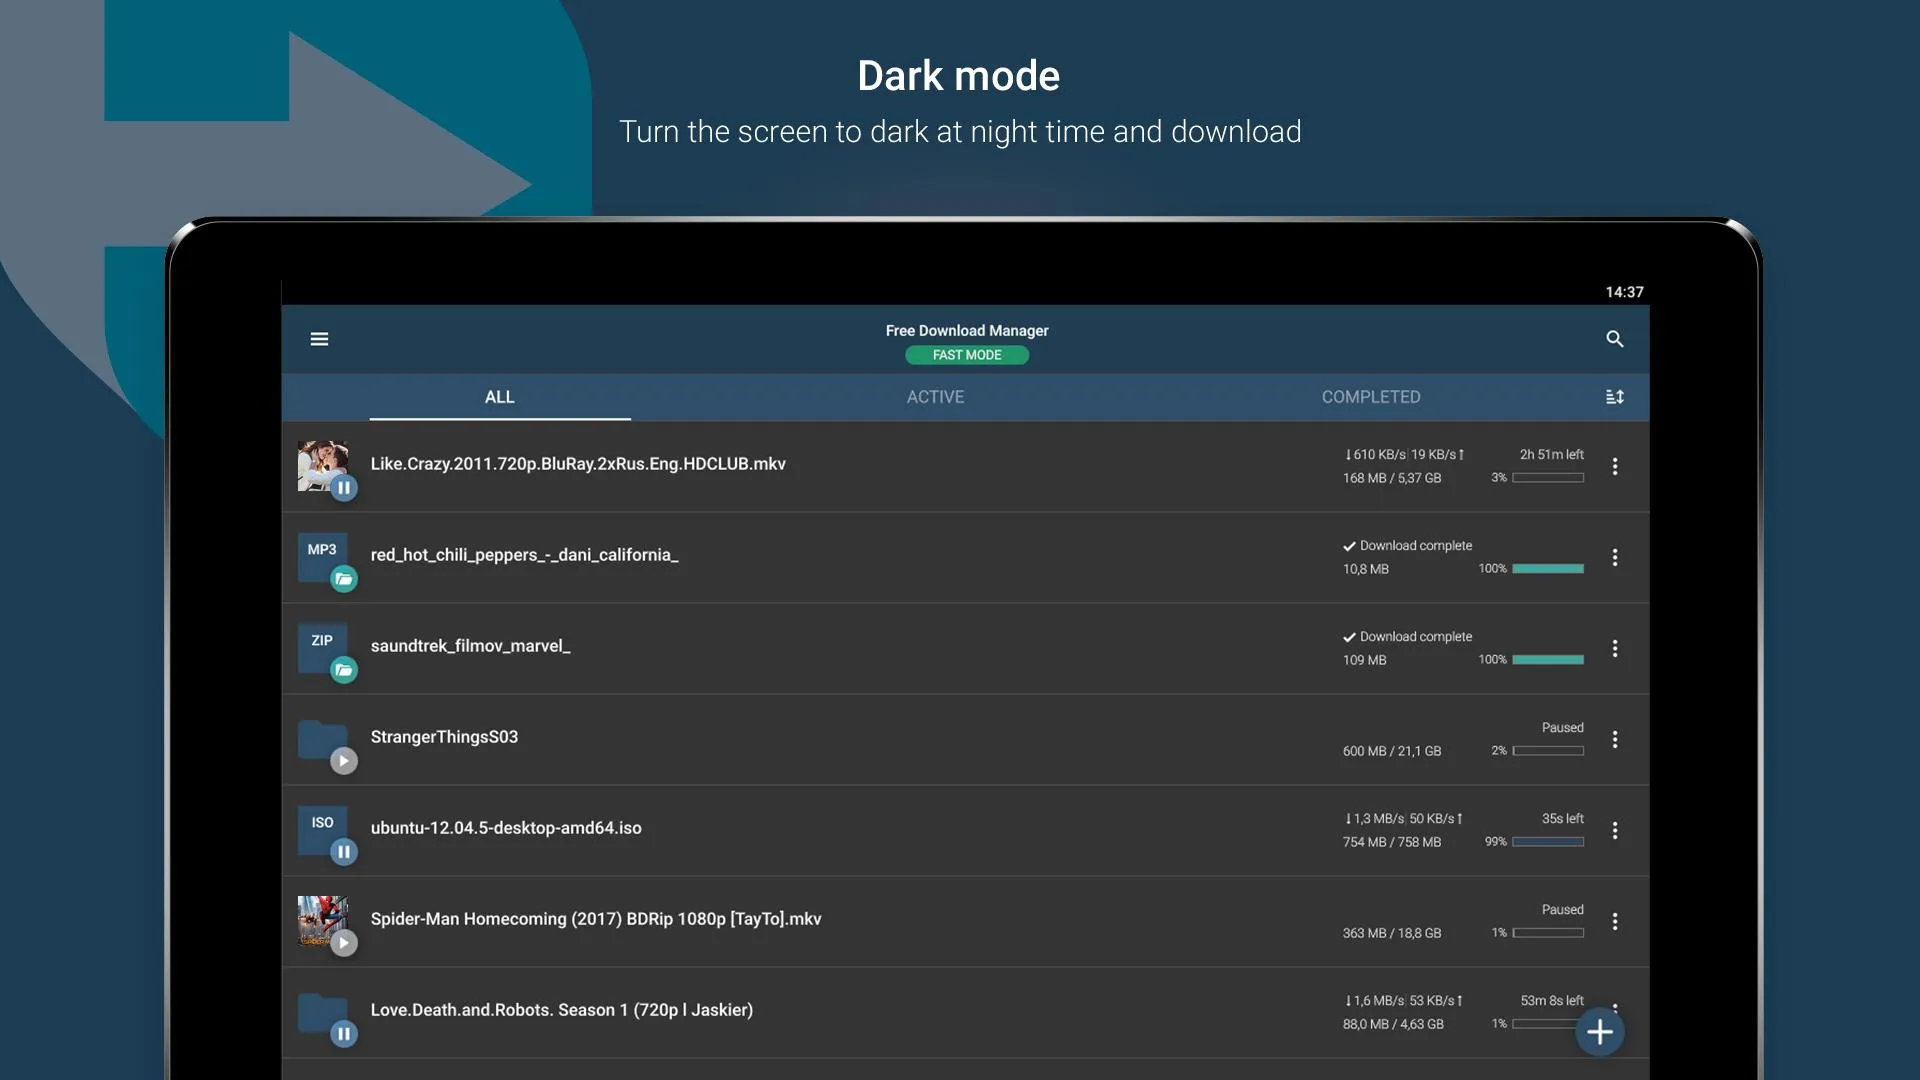Click the FAST MODE badge
The height and width of the screenshot is (1080, 1920).
[x=966, y=355]
